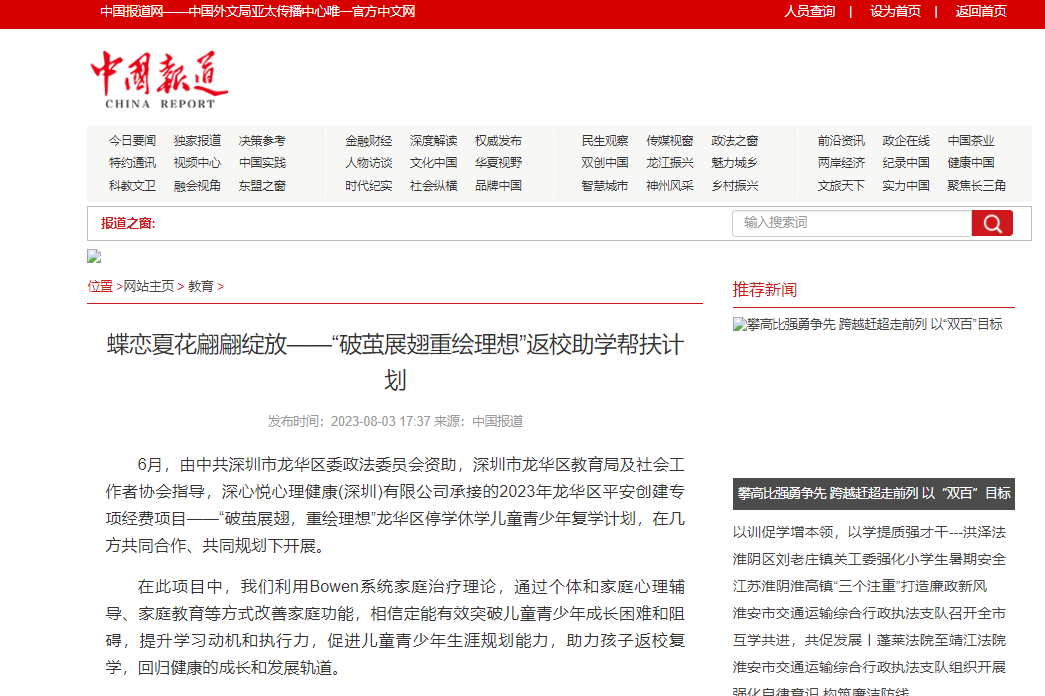1045x696 pixels.
Task: Open the 以训促学增本领 news headline
Action: (x=869, y=532)
